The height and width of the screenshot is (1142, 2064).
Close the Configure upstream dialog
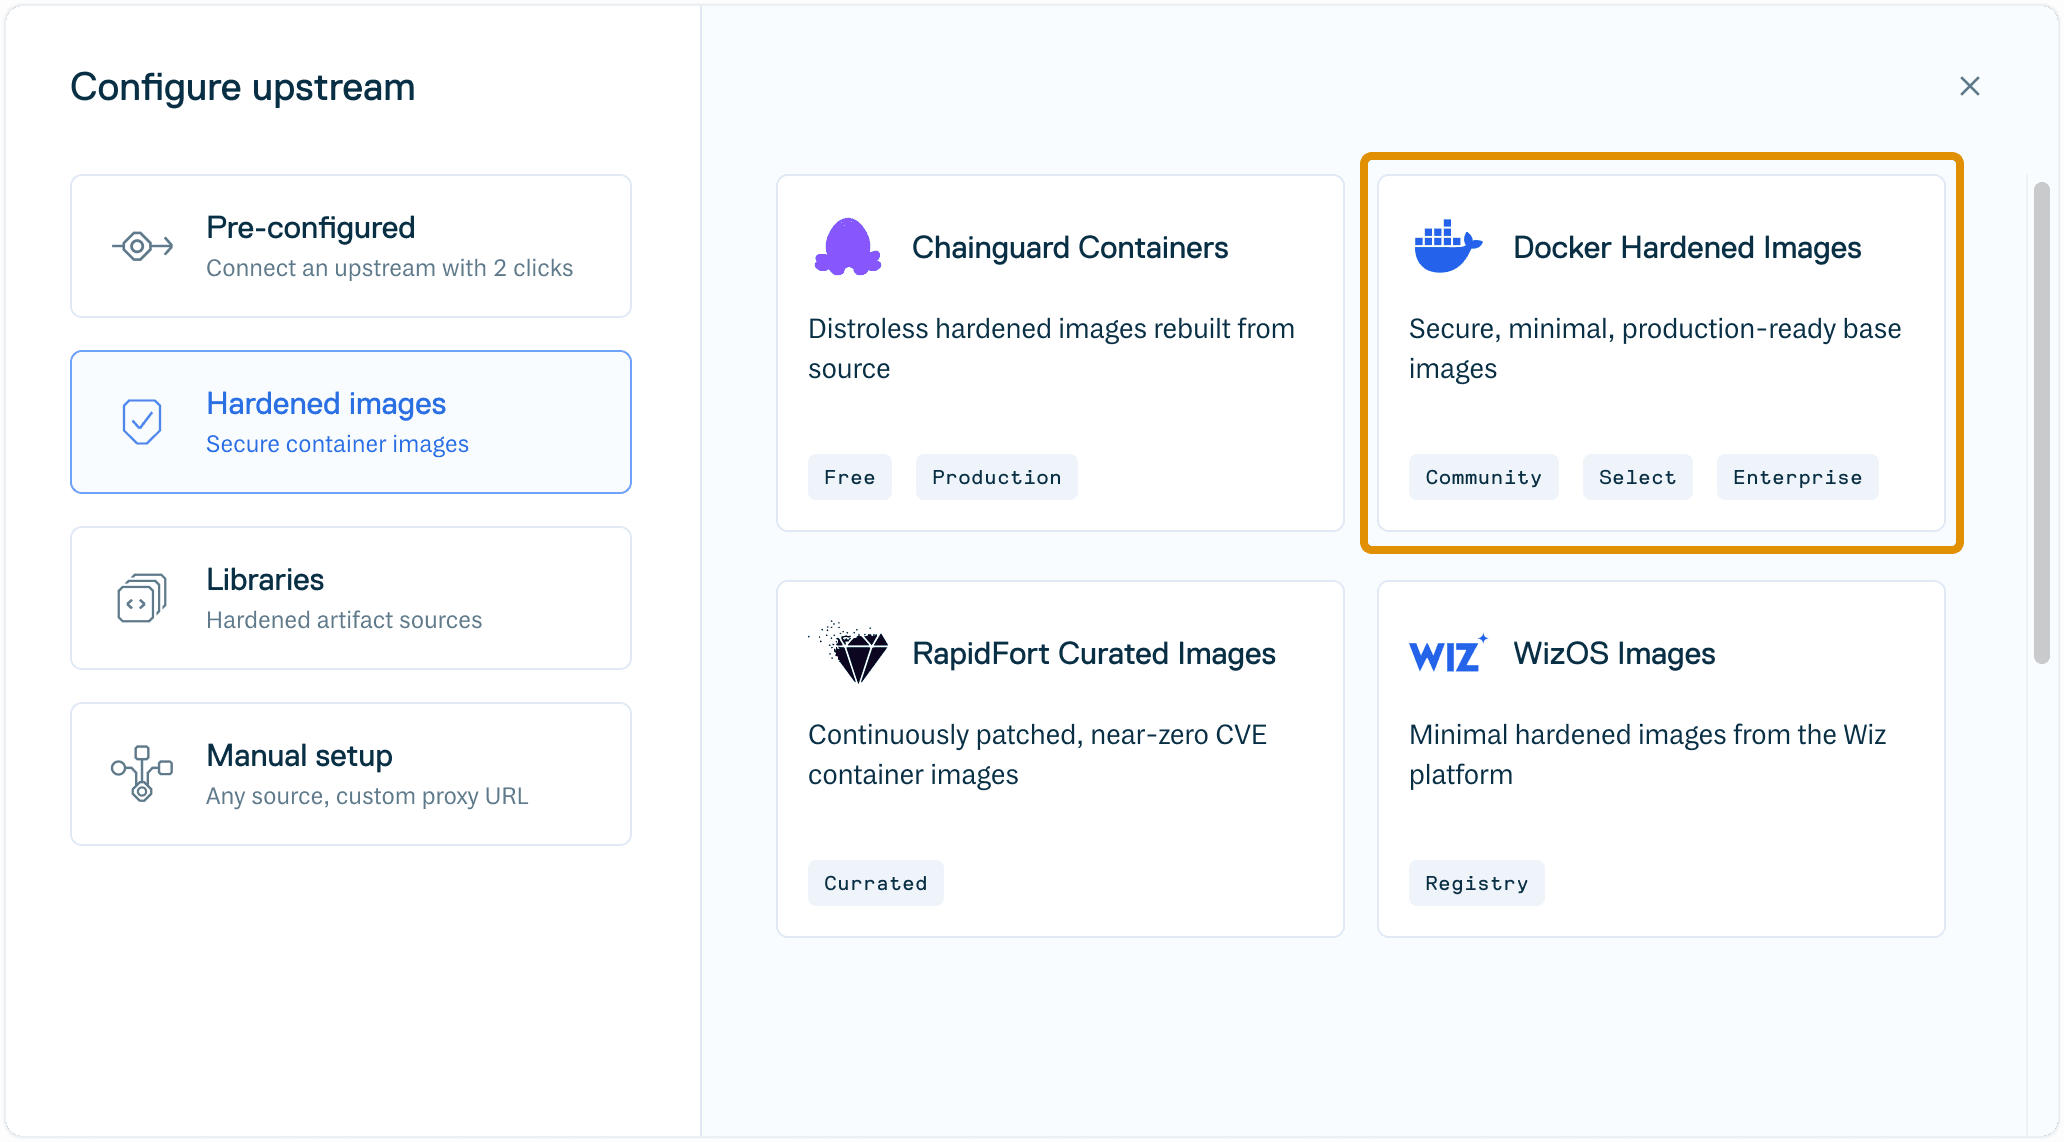(1970, 86)
